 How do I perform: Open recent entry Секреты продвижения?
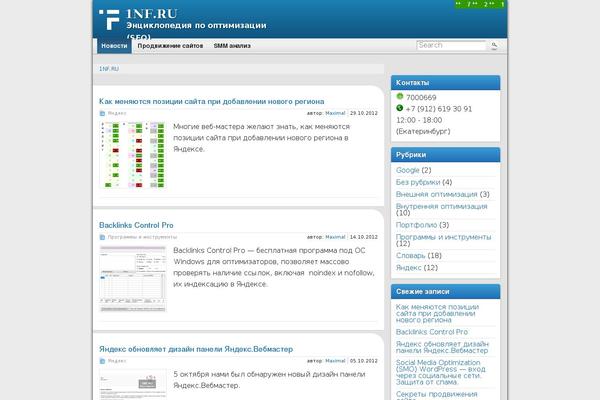437,395
